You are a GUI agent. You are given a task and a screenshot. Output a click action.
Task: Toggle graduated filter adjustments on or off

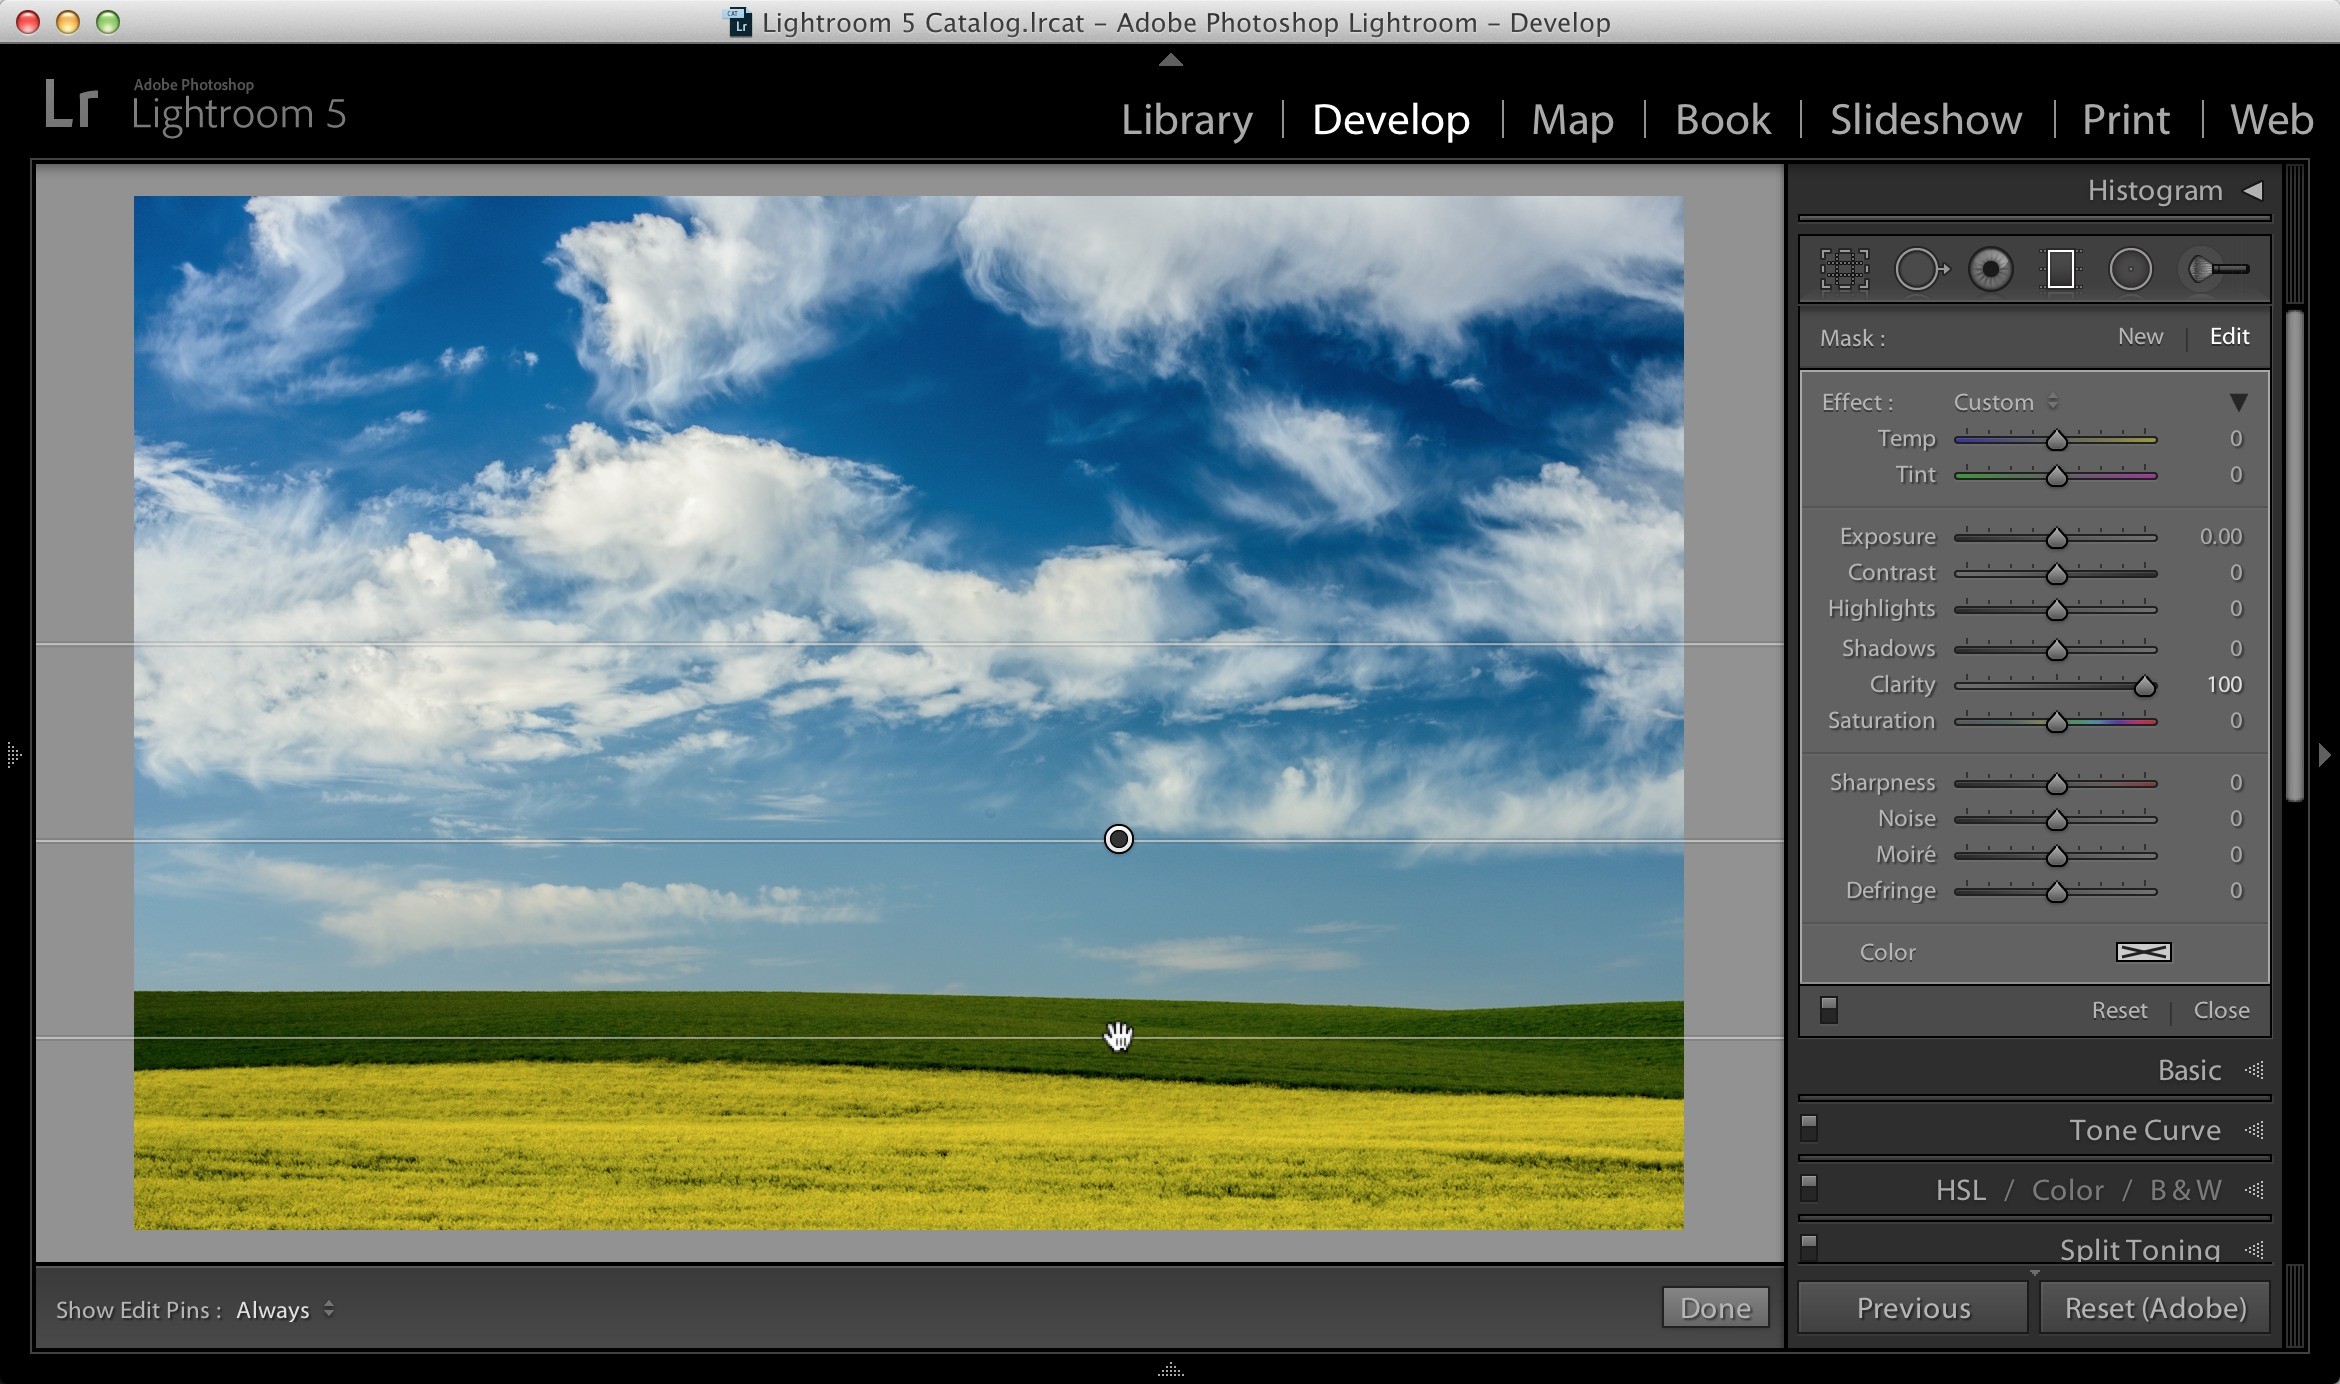pos(1828,1010)
